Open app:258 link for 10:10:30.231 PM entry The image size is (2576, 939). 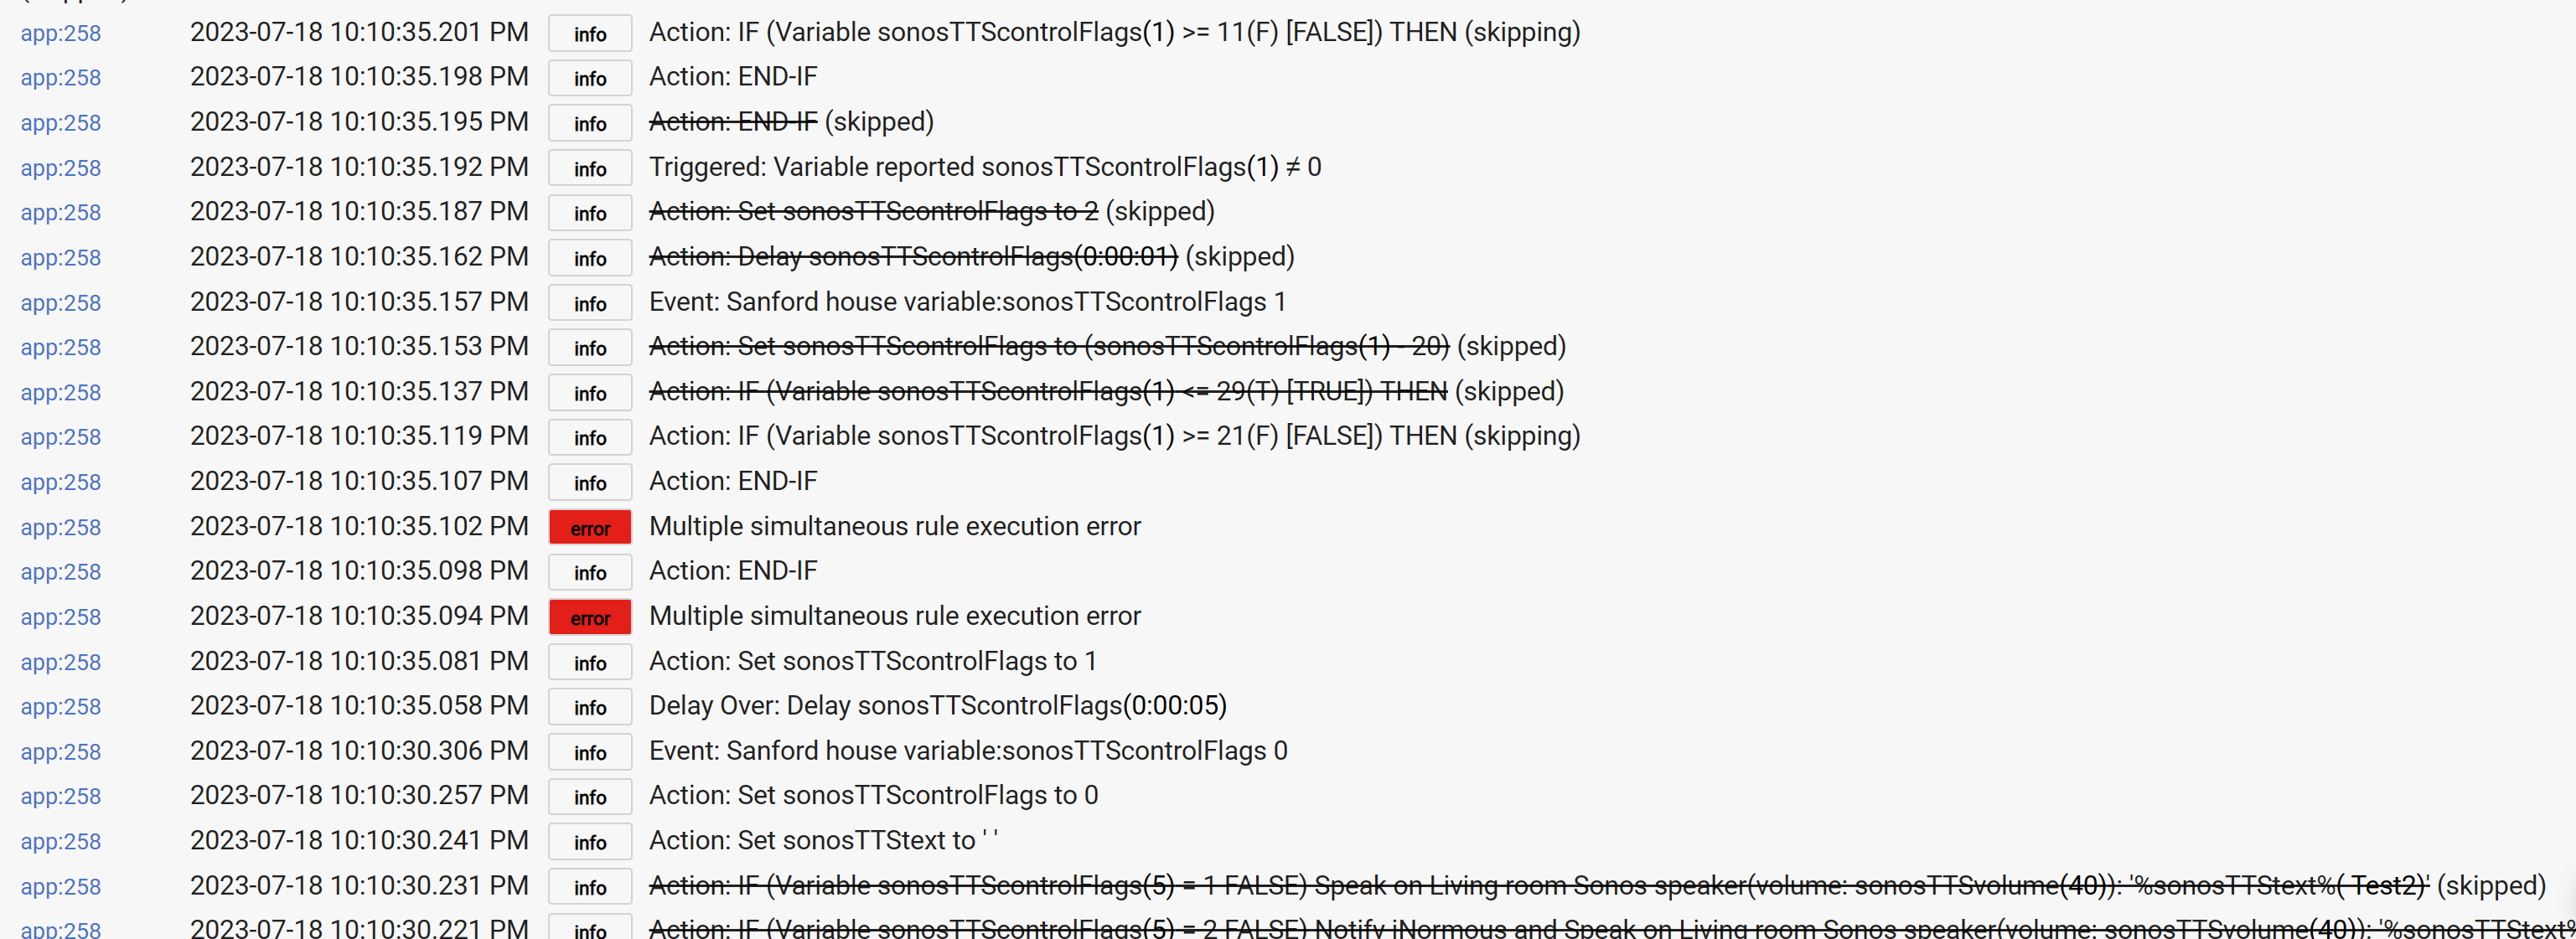click(61, 887)
